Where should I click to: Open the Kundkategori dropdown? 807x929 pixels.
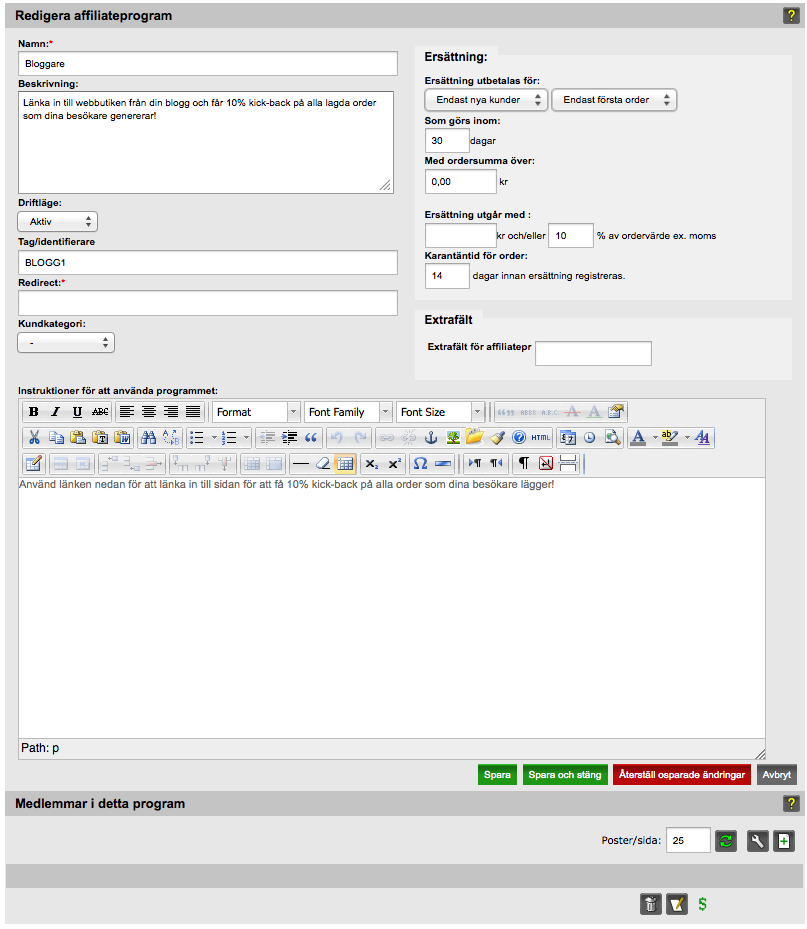pos(66,342)
